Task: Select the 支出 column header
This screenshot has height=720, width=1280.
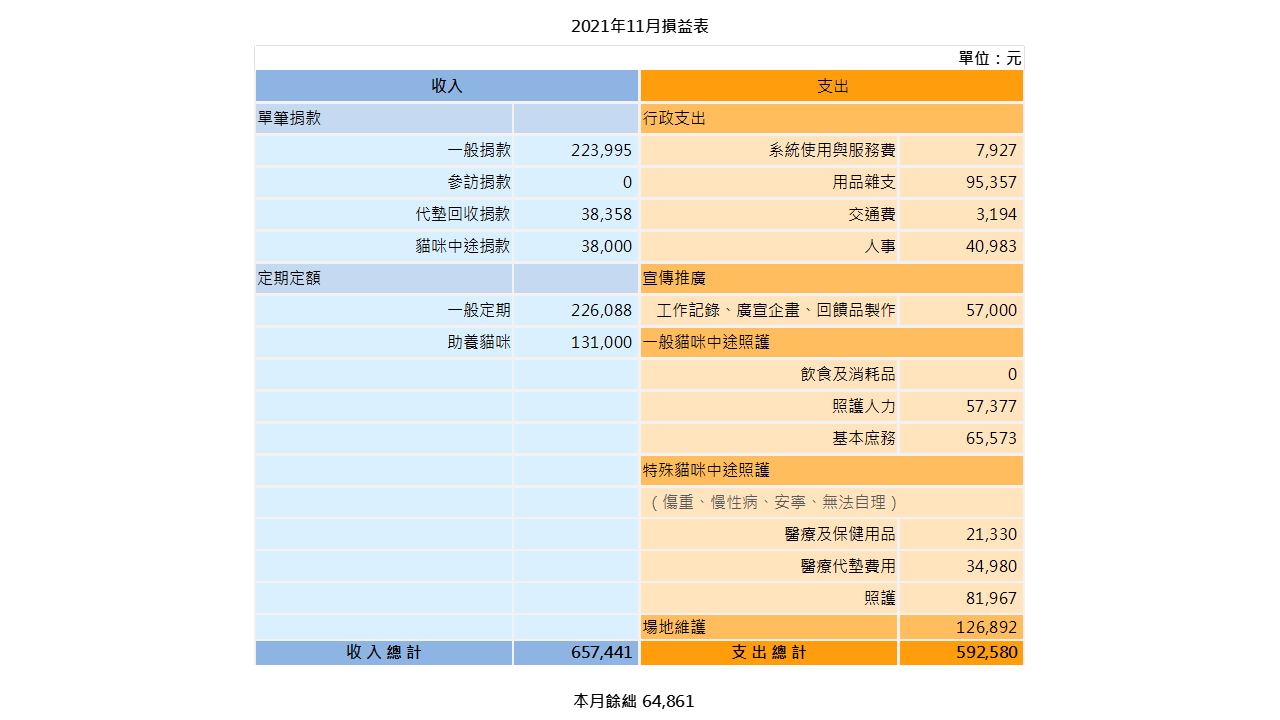Action: click(832, 86)
